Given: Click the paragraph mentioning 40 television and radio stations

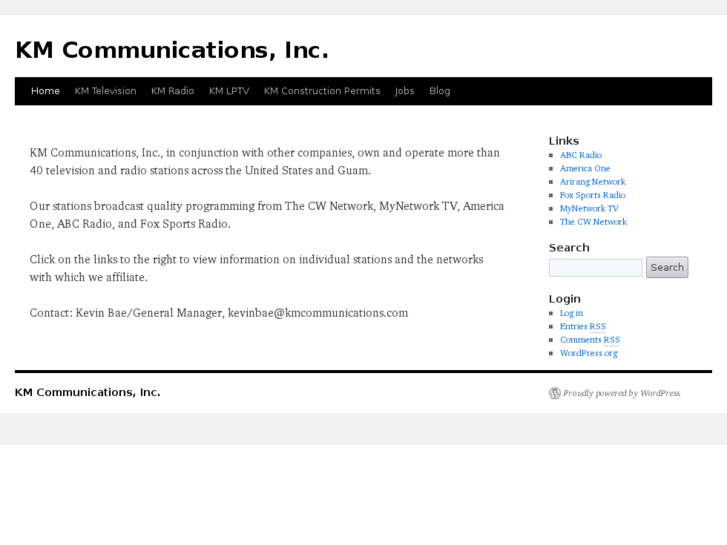Looking at the screenshot, I should point(265,161).
